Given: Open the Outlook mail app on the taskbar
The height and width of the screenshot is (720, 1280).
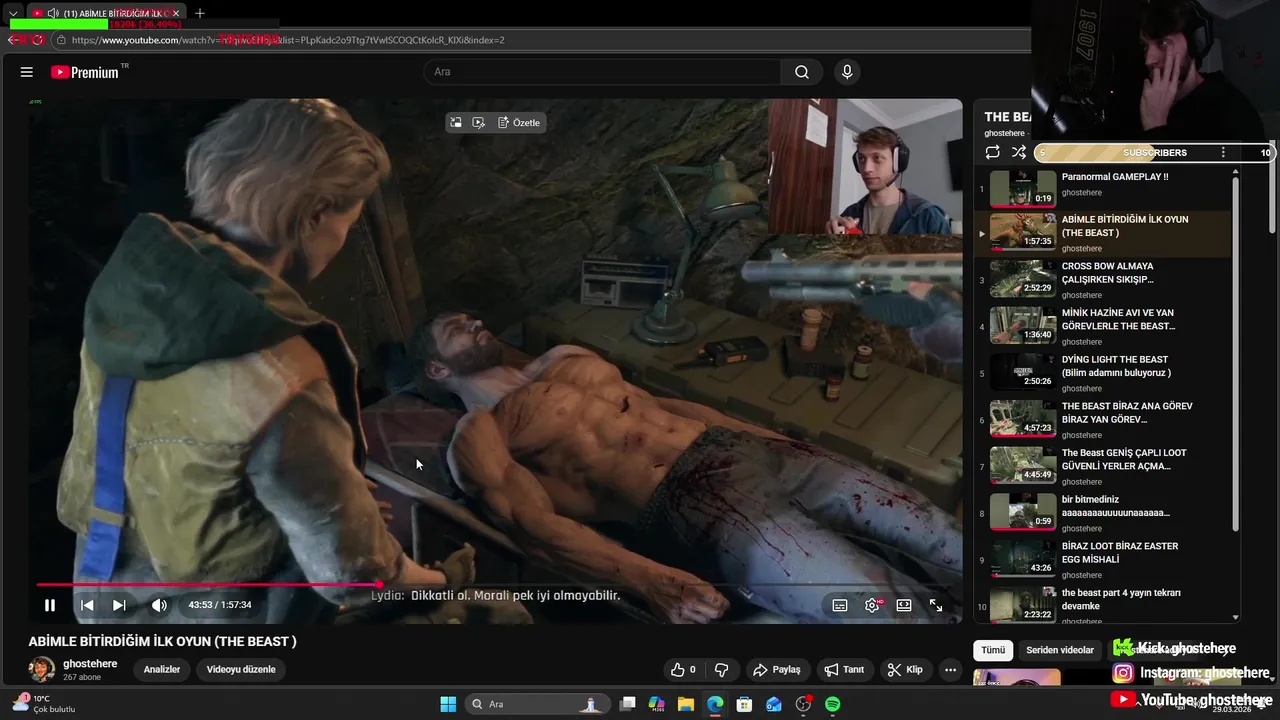Looking at the screenshot, I should click(774, 704).
